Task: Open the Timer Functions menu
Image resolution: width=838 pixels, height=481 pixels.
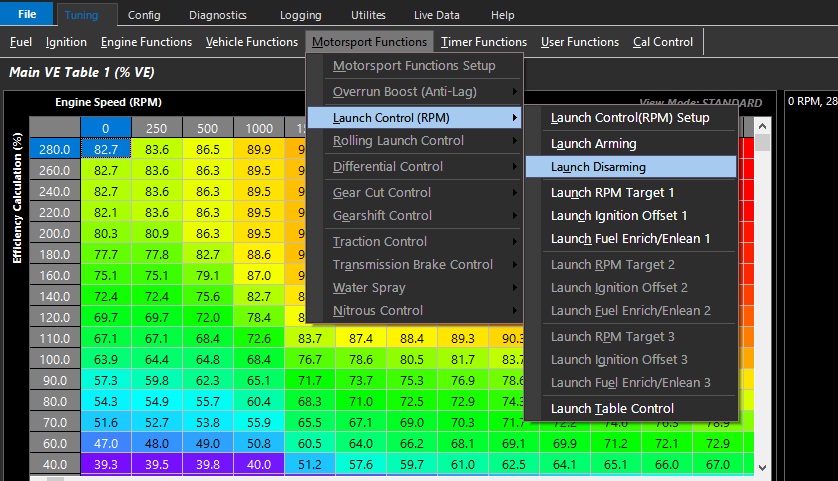Action: (x=484, y=42)
